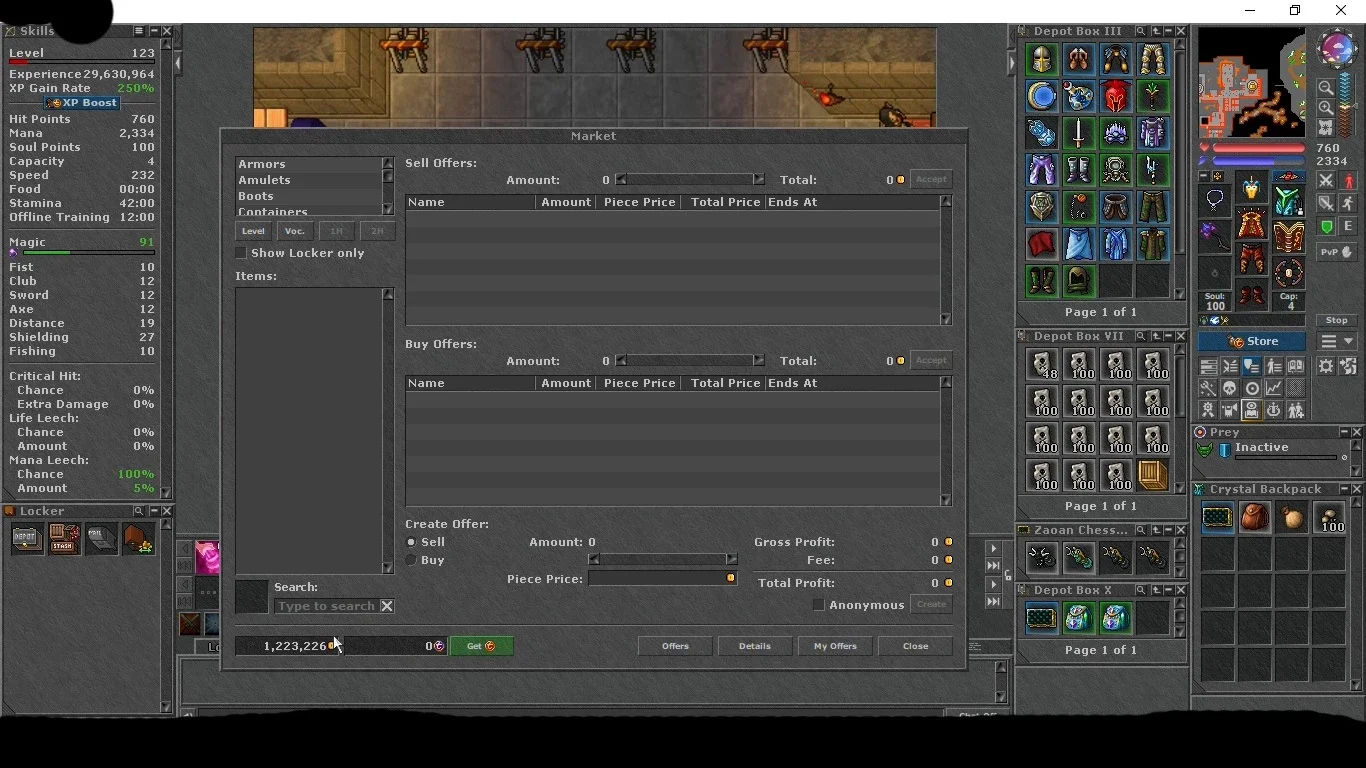Click the Voc. filter button
1366x768 pixels.
pyautogui.click(x=294, y=231)
